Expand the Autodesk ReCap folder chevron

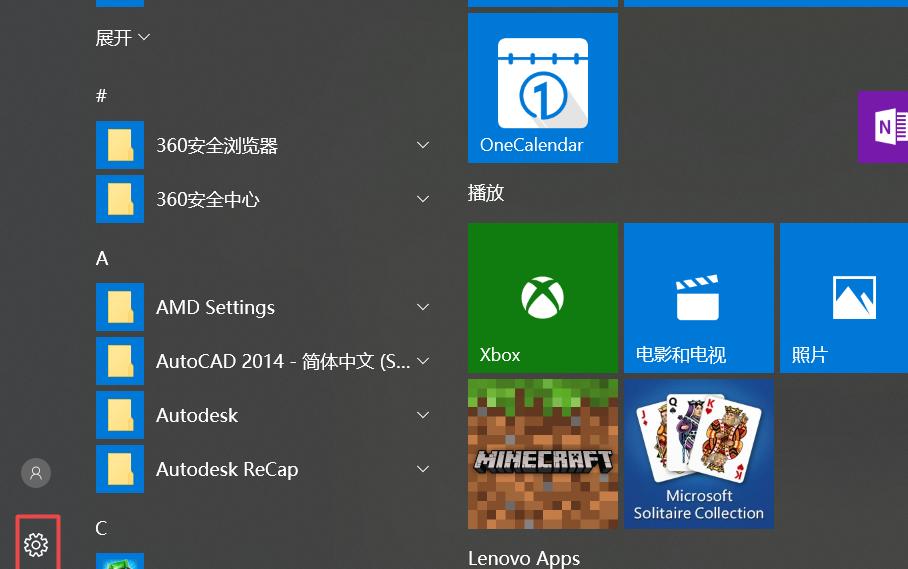(x=423, y=469)
